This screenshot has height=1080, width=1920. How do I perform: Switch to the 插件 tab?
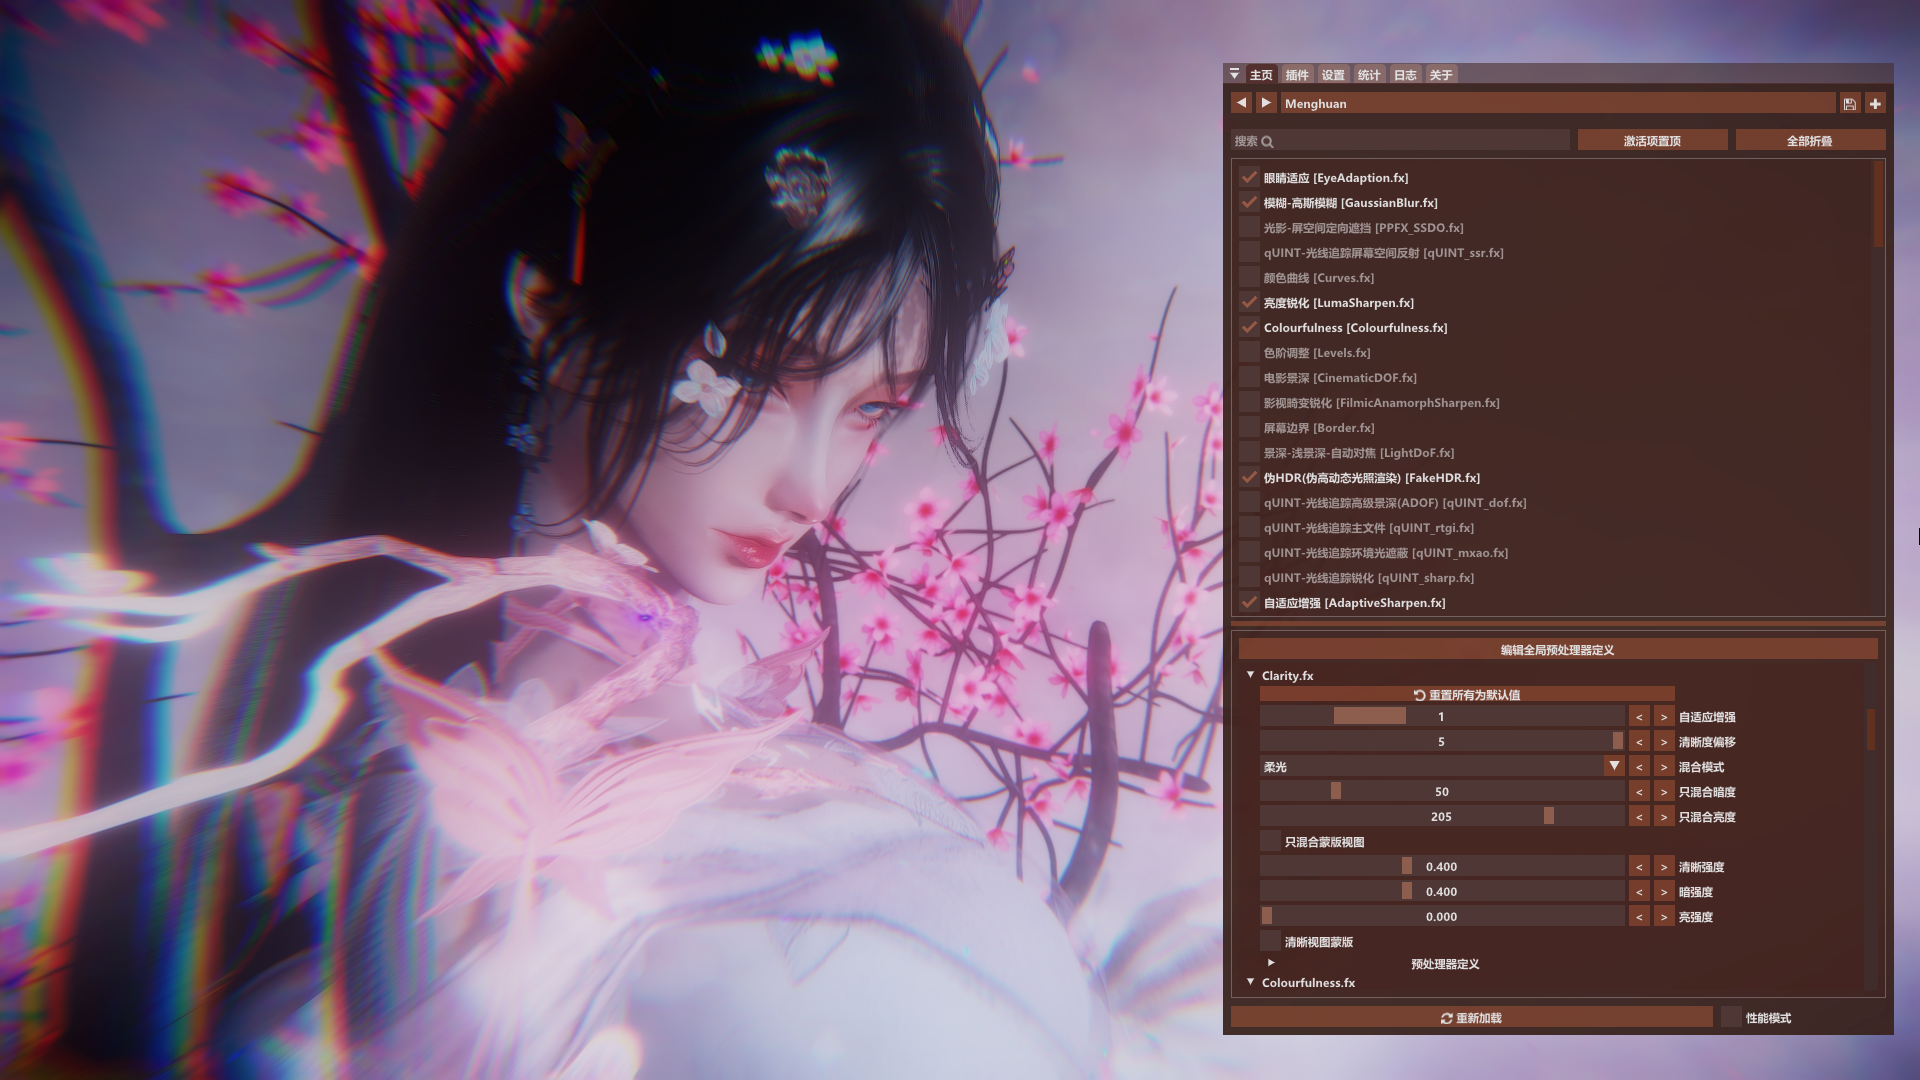coord(1297,75)
